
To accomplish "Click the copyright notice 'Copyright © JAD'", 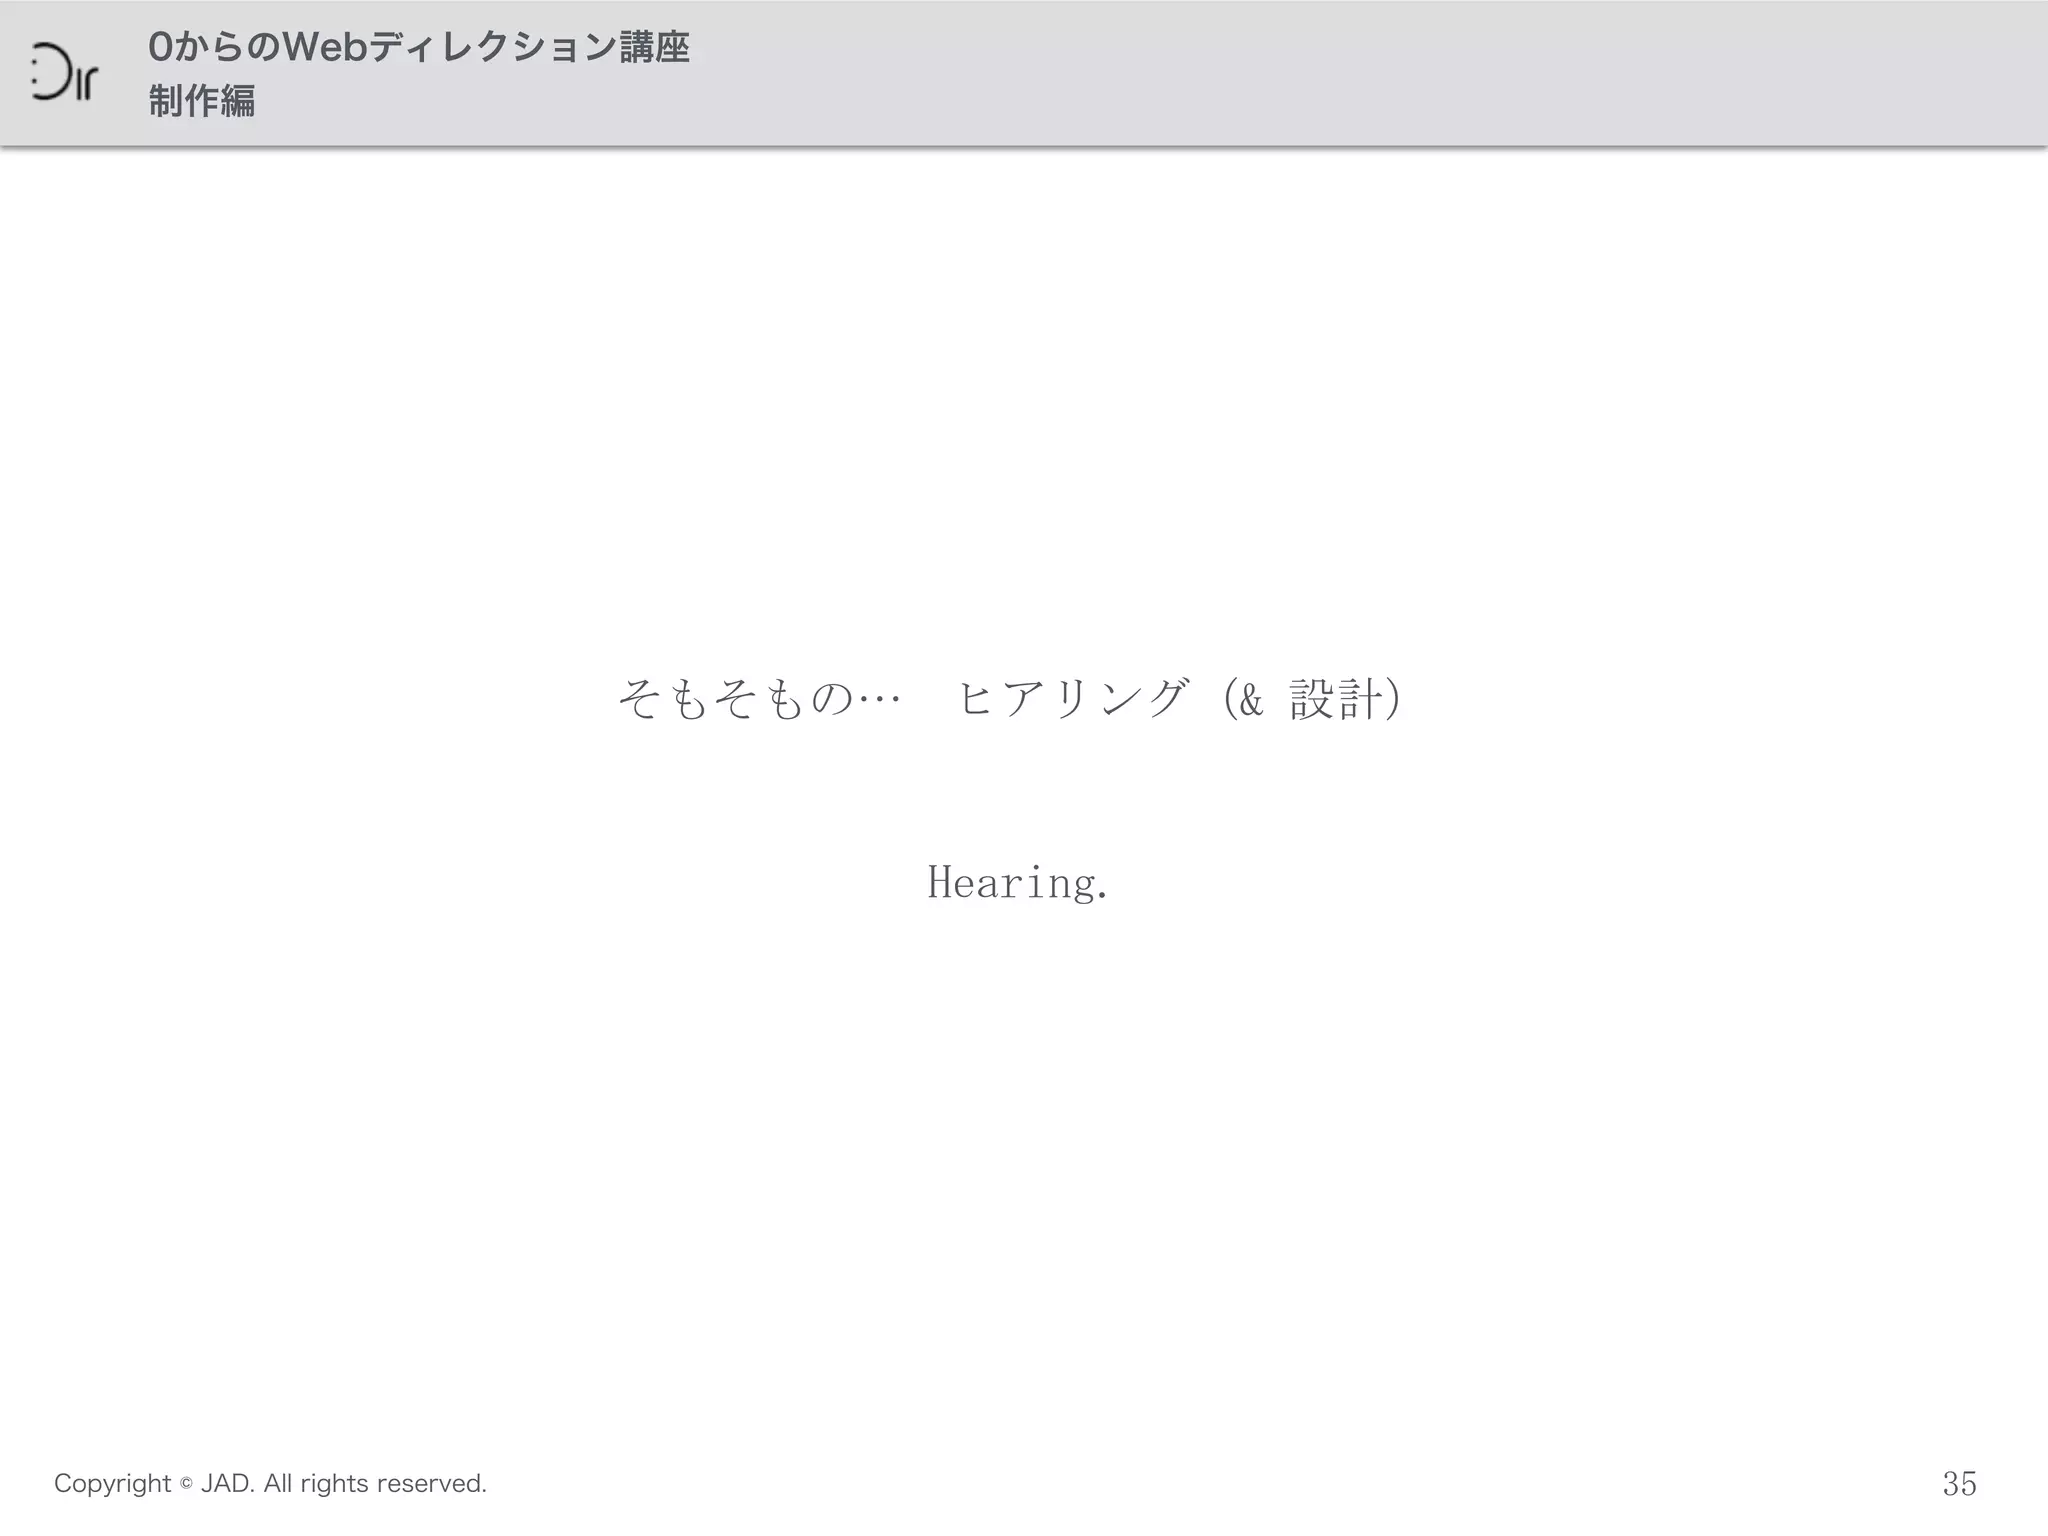I will 152,1483.
